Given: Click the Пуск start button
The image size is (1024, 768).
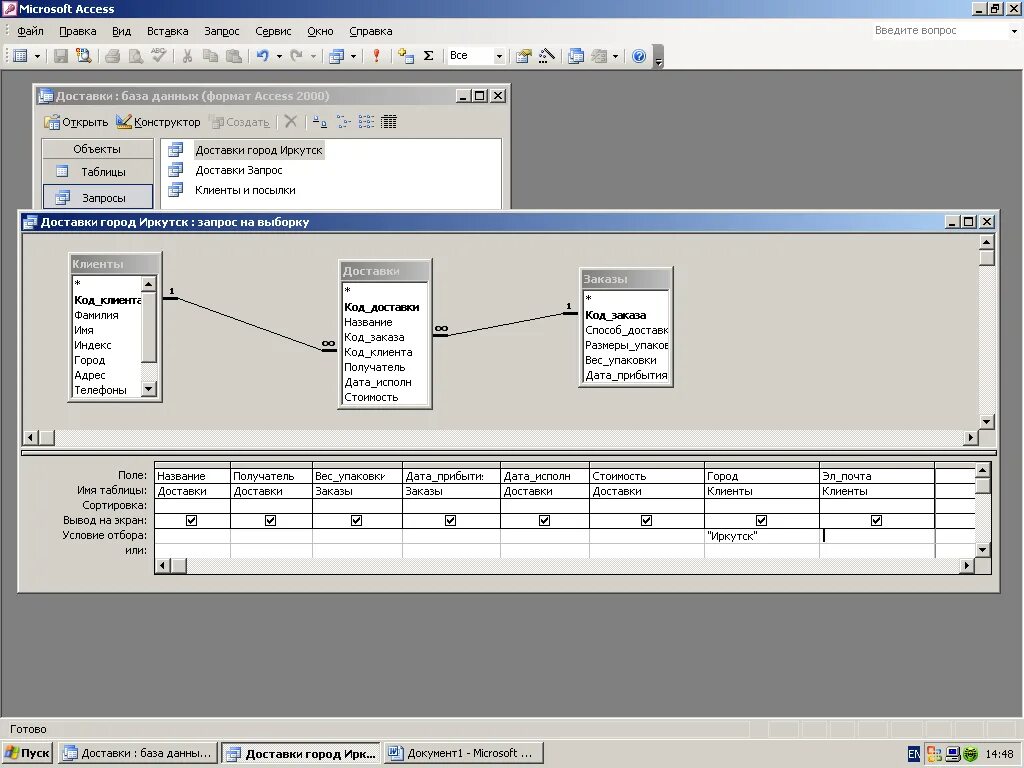Looking at the screenshot, I should point(27,753).
